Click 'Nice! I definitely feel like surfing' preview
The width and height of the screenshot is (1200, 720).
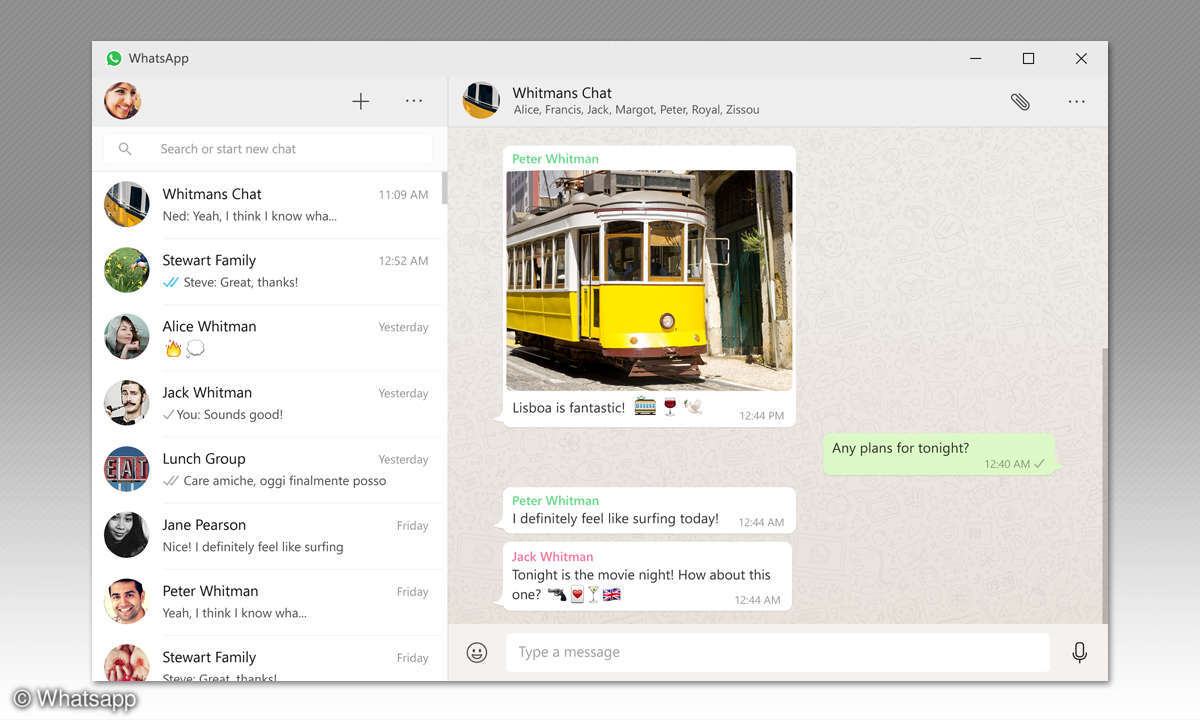253,546
